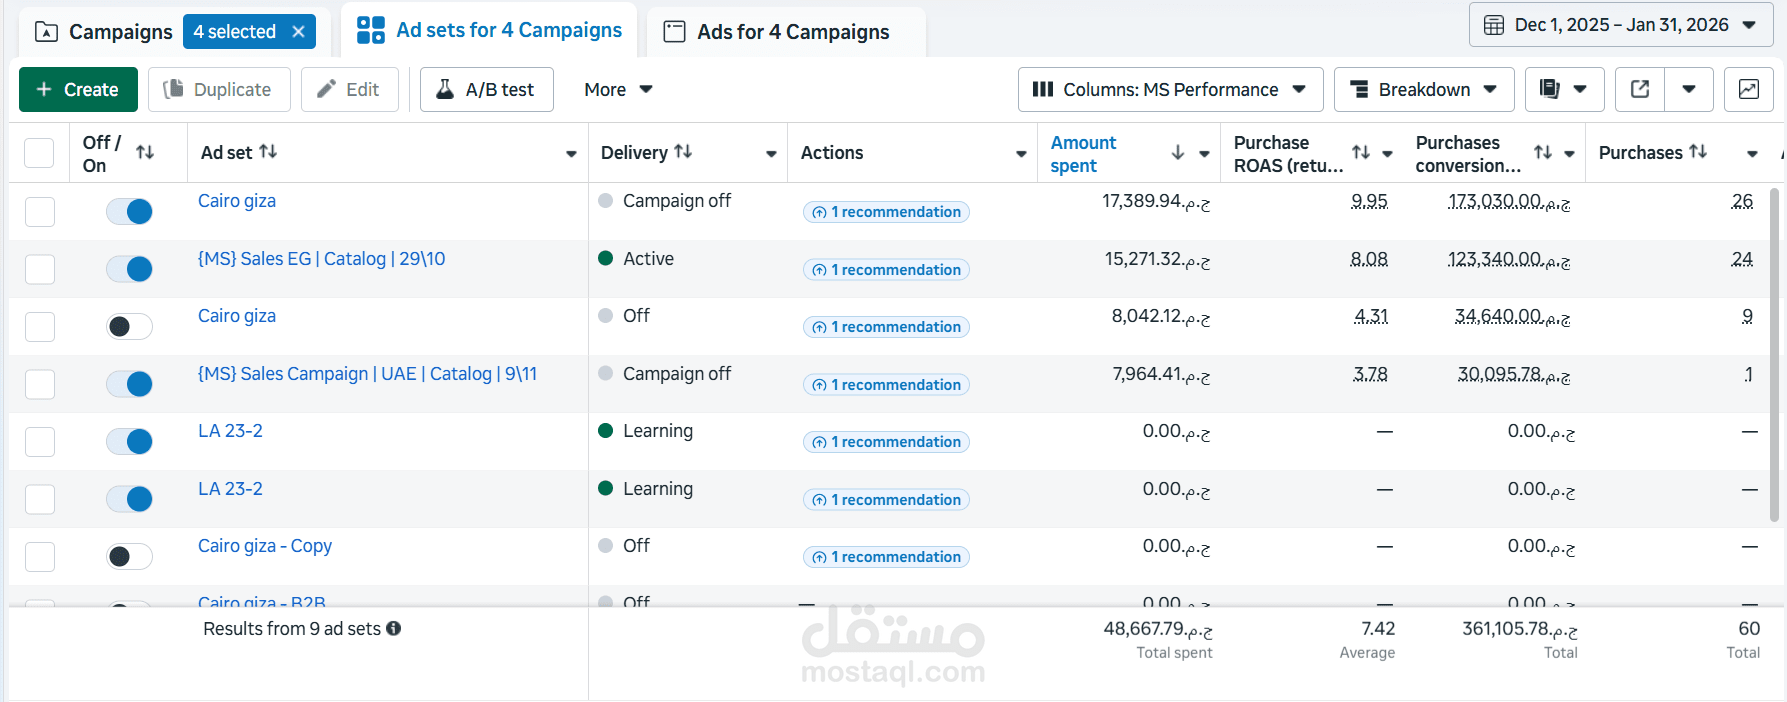
Task: Click the export share icon button
Action: pyautogui.click(x=1640, y=90)
